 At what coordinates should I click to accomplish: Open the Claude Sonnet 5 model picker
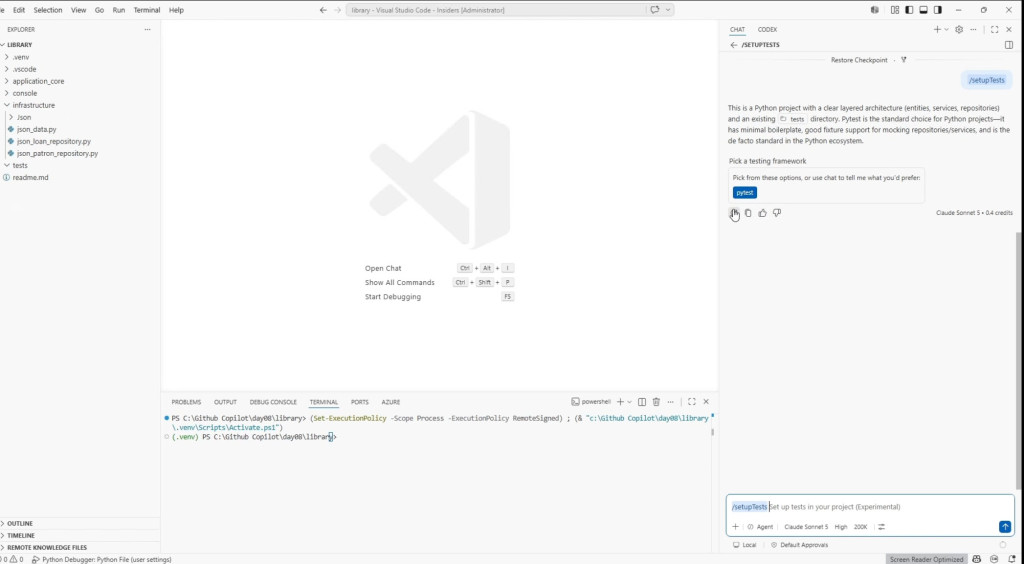pos(806,527)
